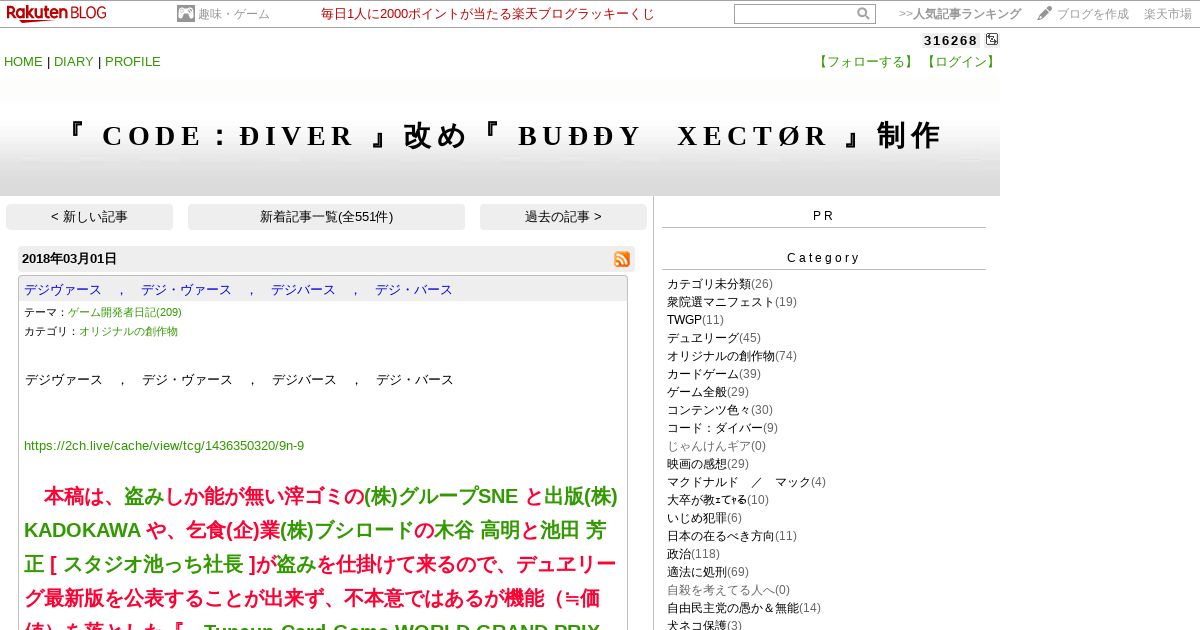This screenshot has height=630, width=1200.
Task: Open theme ゲーム開発者日記(209) link
Action: (125, 312)
